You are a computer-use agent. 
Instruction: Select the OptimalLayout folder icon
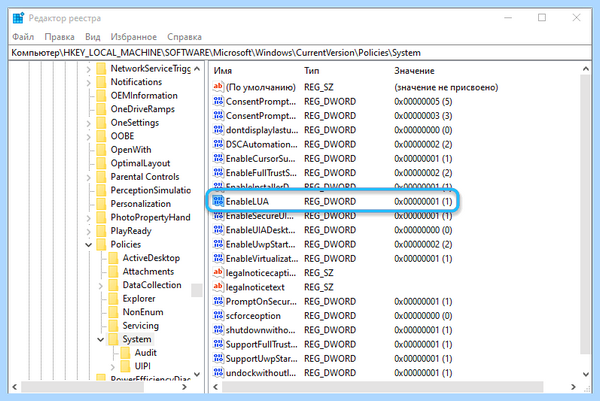pyautogui.click(x=101, y=163)
